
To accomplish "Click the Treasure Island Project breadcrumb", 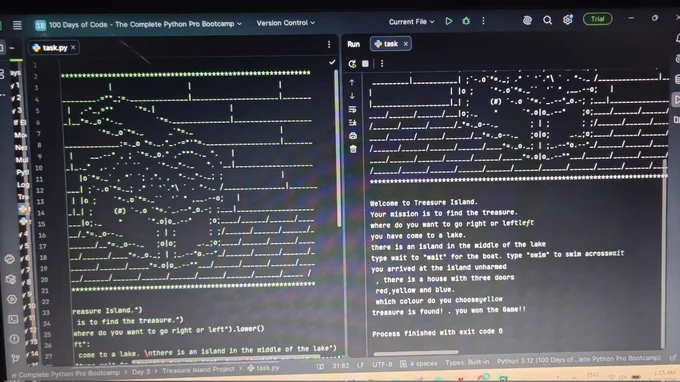I will pos(198,370).
